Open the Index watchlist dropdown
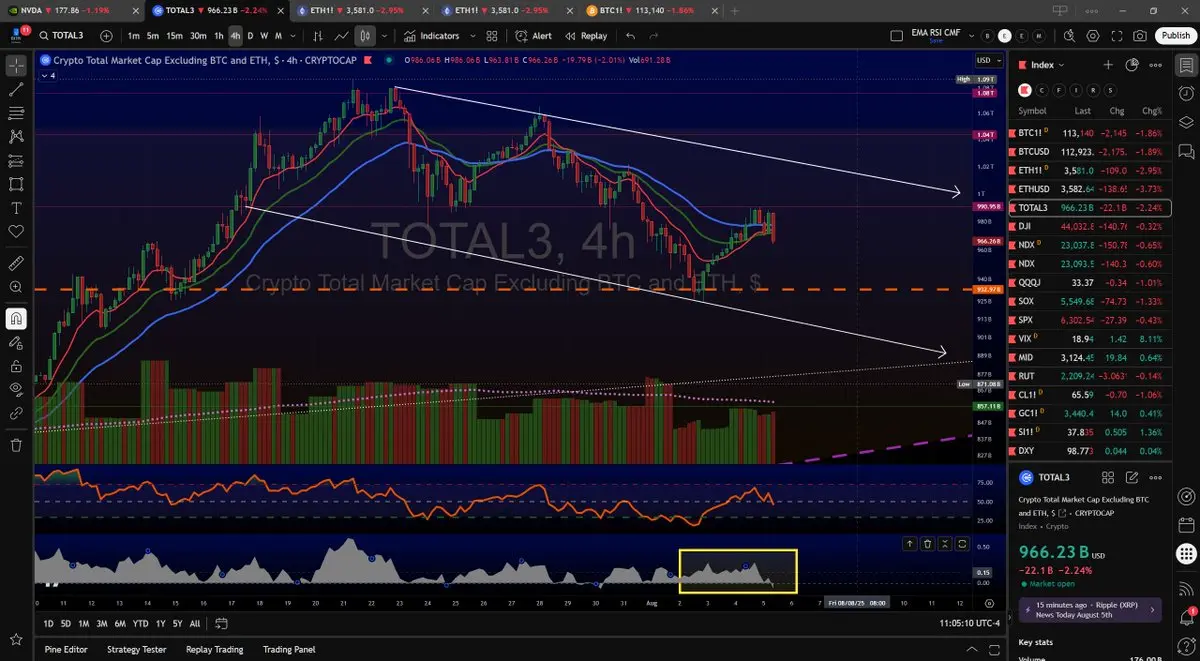The height and width of the screenshot is (661, 1200). click(x=1041, y=64)
